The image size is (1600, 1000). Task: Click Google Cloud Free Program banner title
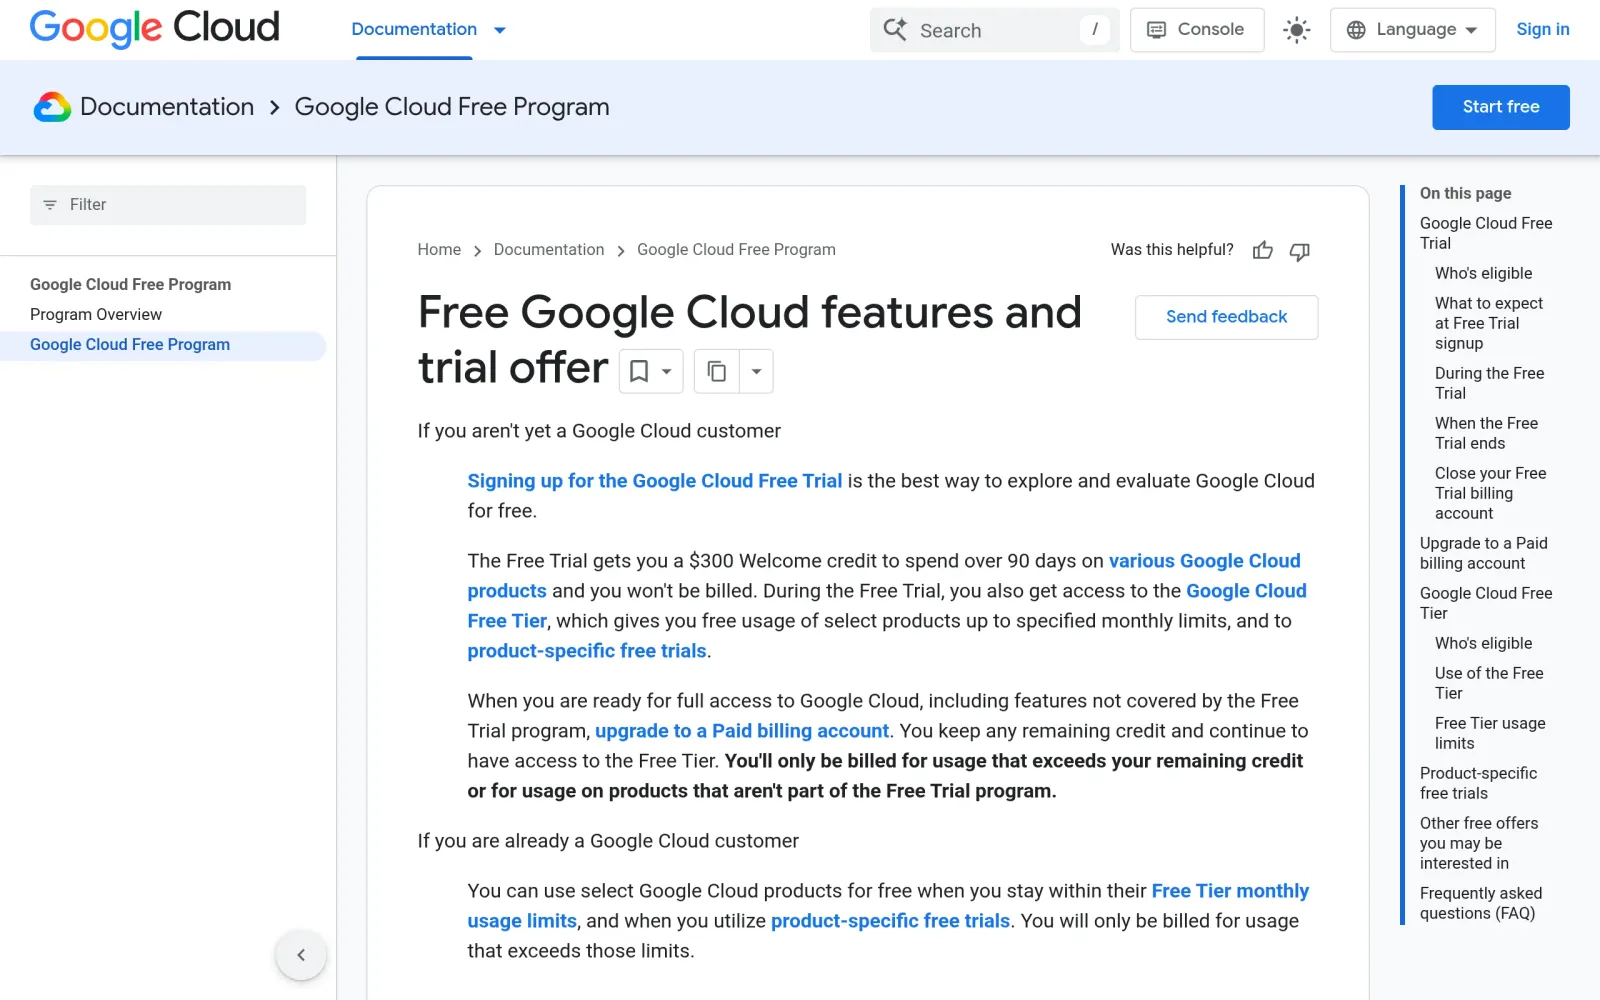[x=452, y=107]
